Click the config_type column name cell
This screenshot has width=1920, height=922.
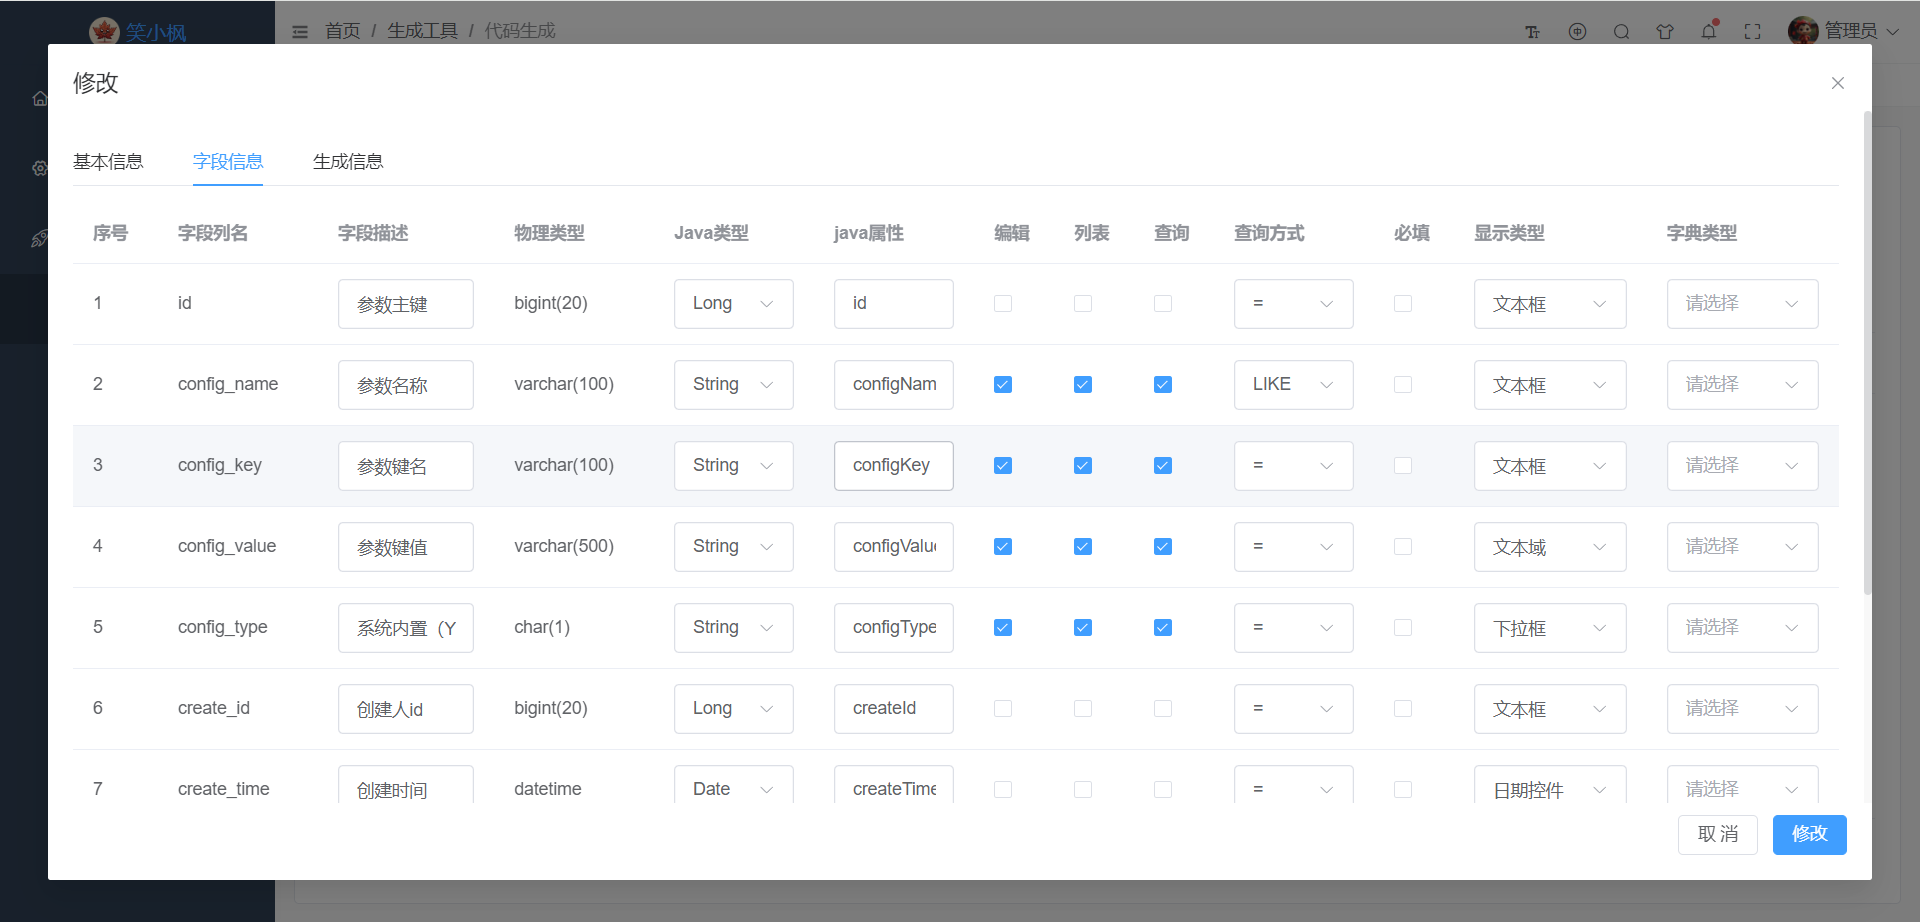tap(222, 627)
